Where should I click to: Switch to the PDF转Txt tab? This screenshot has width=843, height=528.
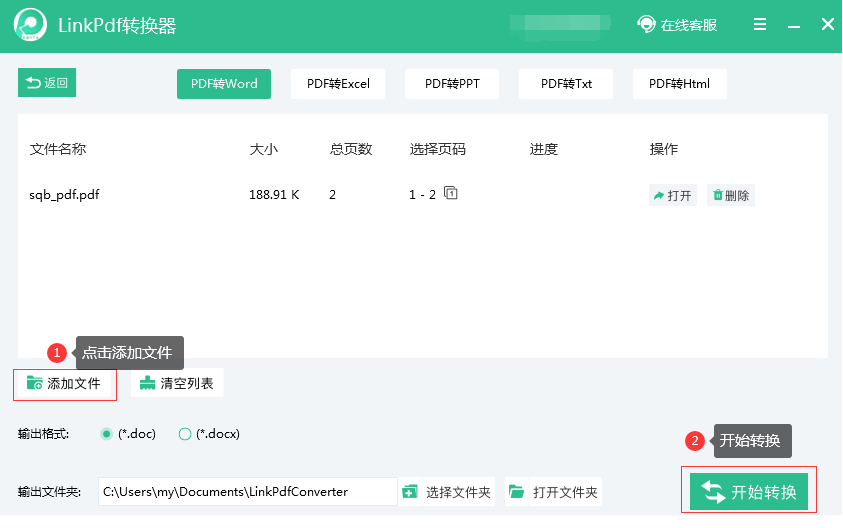pyautogui.click(x=566, y=84)
